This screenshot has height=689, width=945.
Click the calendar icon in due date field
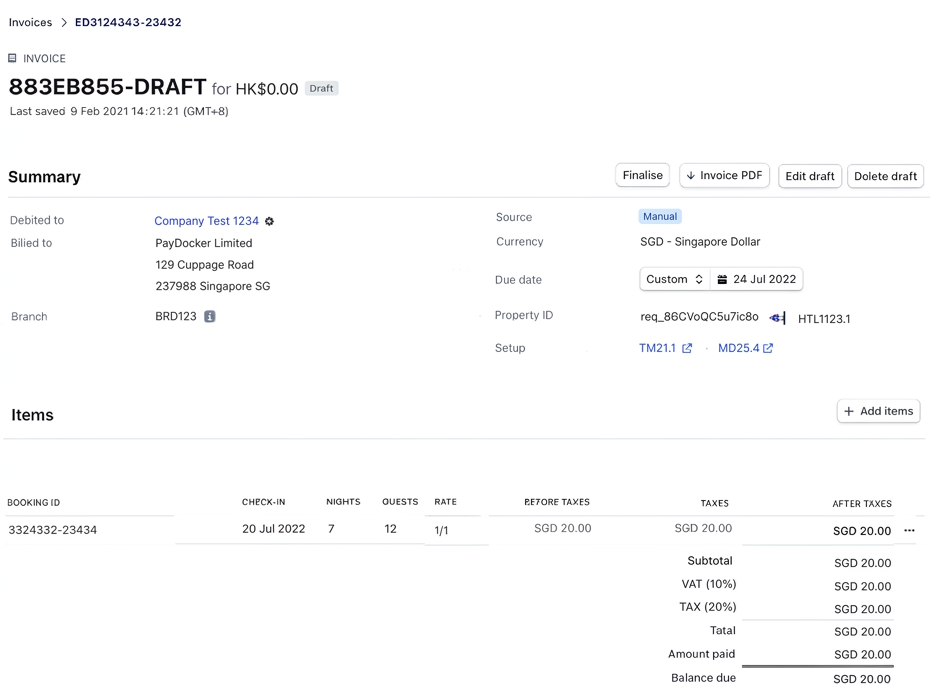pyautogui.click(x=722, y=279)
